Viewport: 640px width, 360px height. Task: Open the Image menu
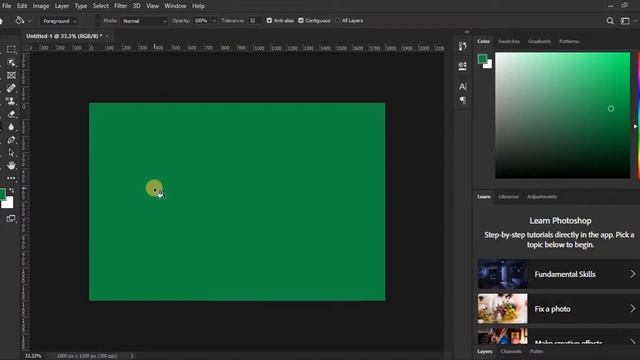tap(40, 6)
